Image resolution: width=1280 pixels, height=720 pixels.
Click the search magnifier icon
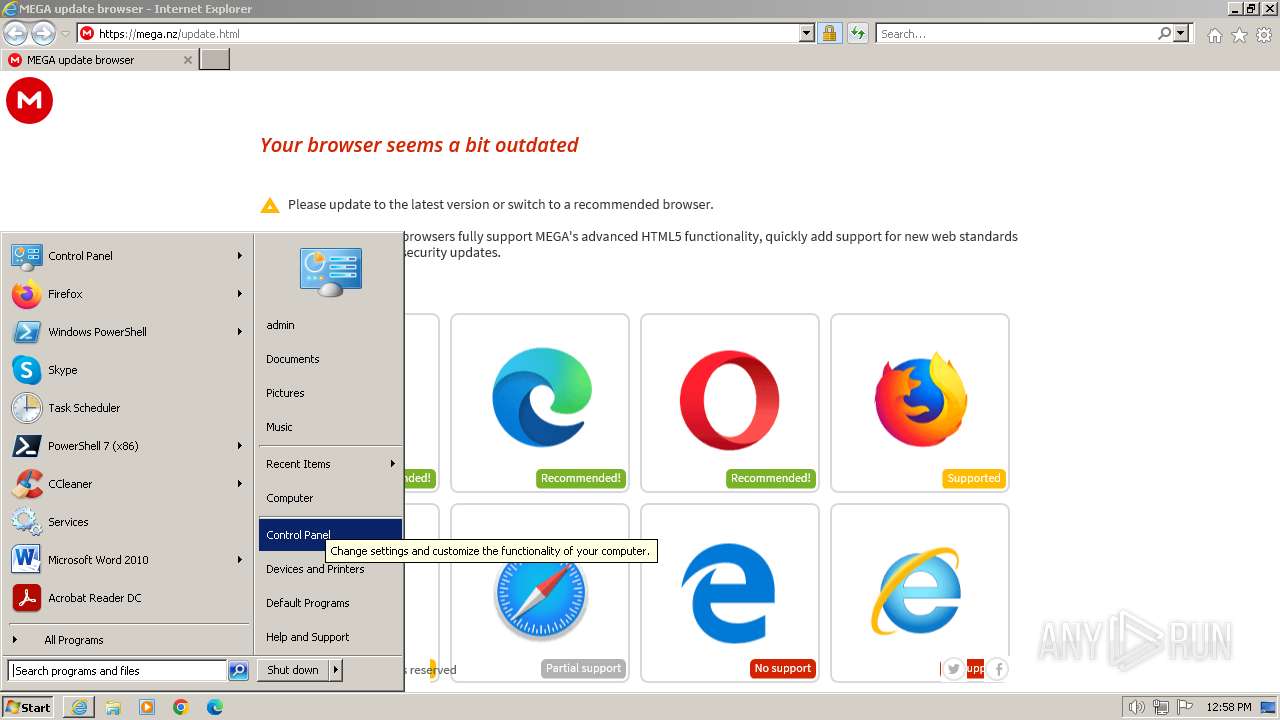click(x=1164, y=34)
